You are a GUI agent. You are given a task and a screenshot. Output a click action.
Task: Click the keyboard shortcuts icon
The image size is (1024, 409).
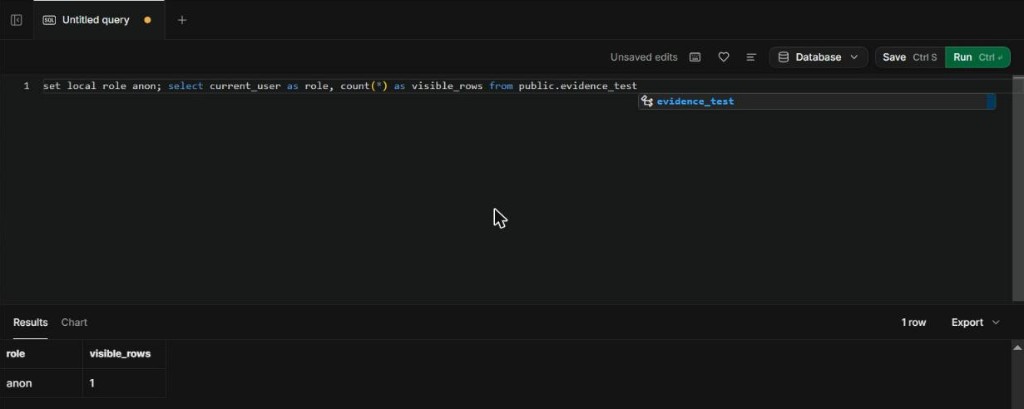tap(696, 57)
